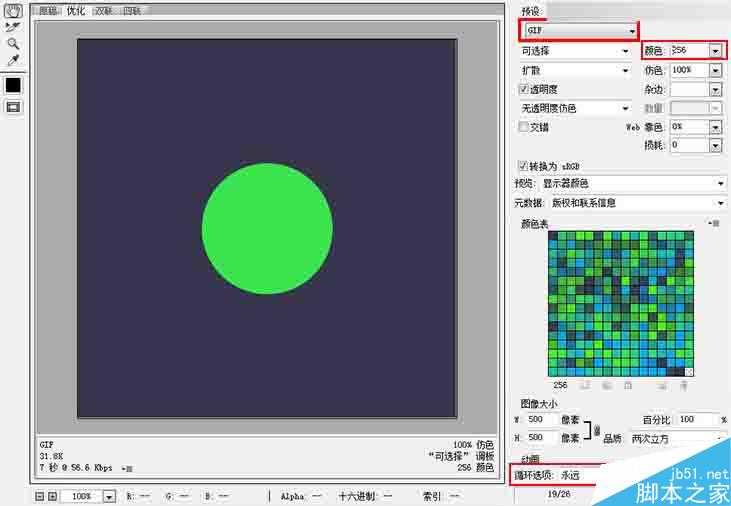Open the 100% zoom level dropdown arrow
The height and width of the screenshot is (506, 731).
109,497
